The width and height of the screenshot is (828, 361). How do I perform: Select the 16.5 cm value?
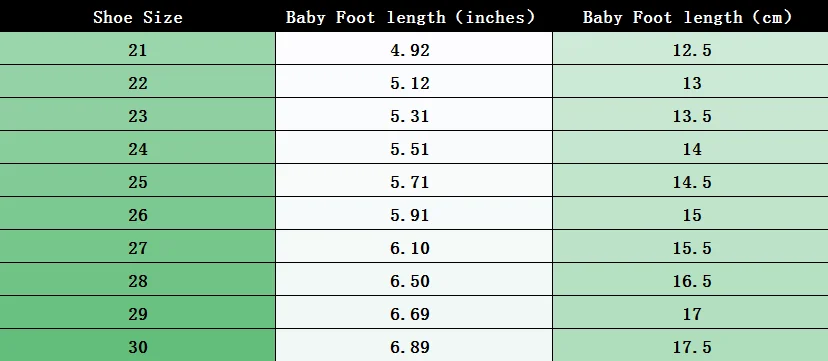[690, 279]
